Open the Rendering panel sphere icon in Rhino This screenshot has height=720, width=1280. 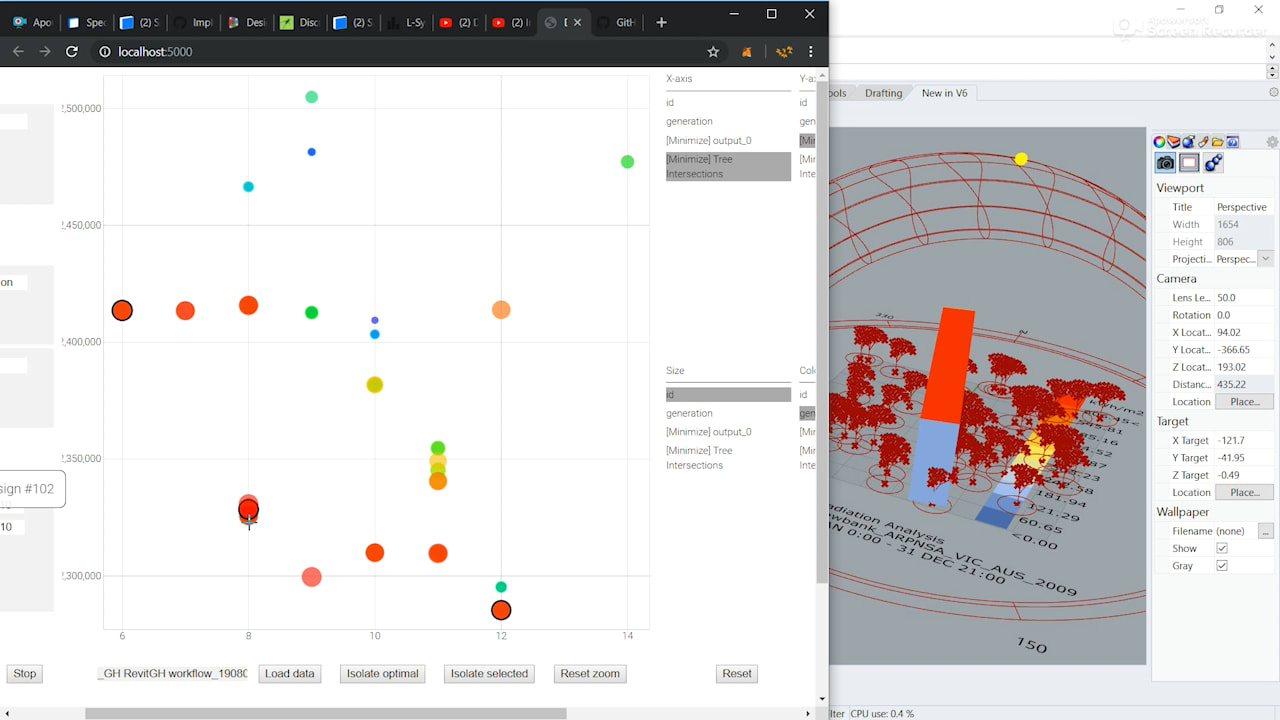pos(1189,142)
